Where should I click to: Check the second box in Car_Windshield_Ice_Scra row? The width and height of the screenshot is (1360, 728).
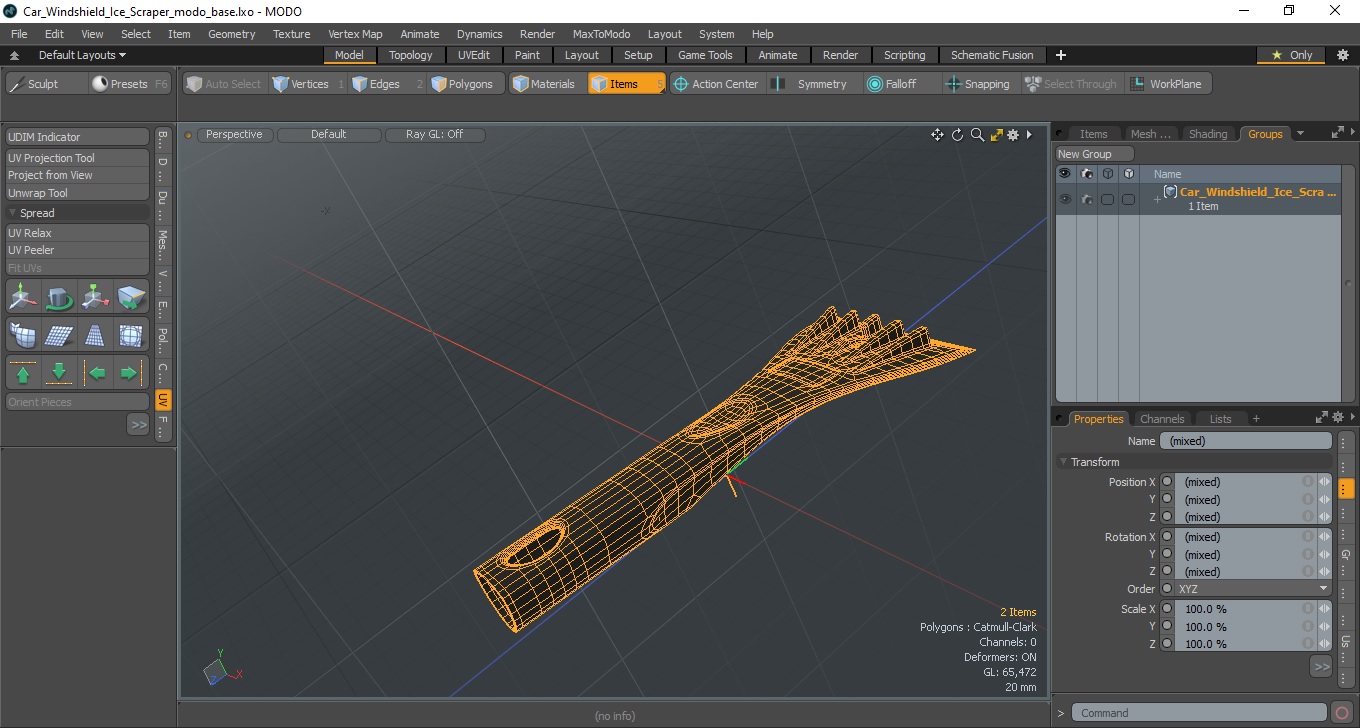click(x=1128, y=199)
